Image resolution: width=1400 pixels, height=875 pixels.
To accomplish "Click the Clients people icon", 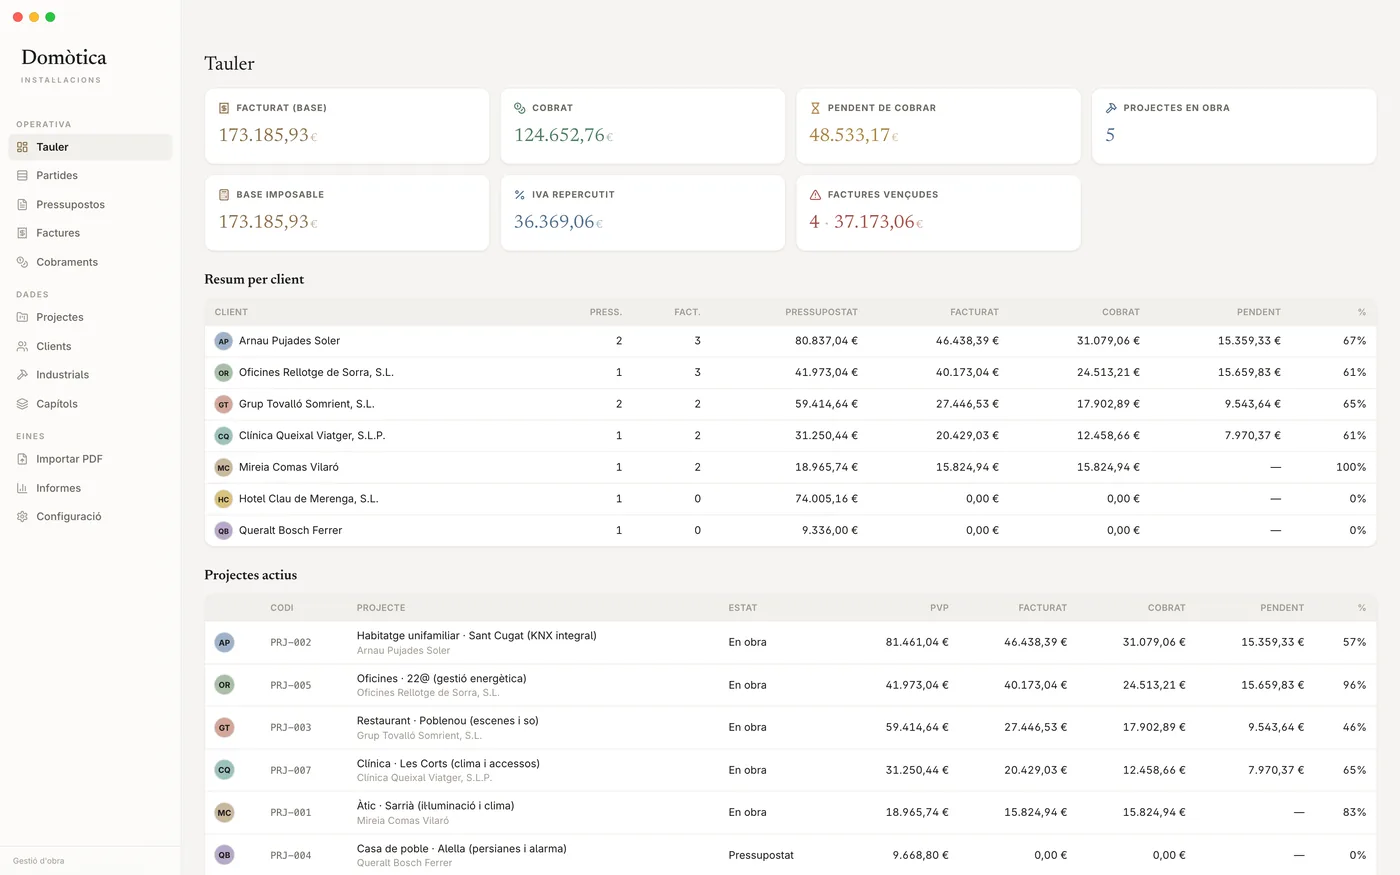I will [x=22, y=346].
